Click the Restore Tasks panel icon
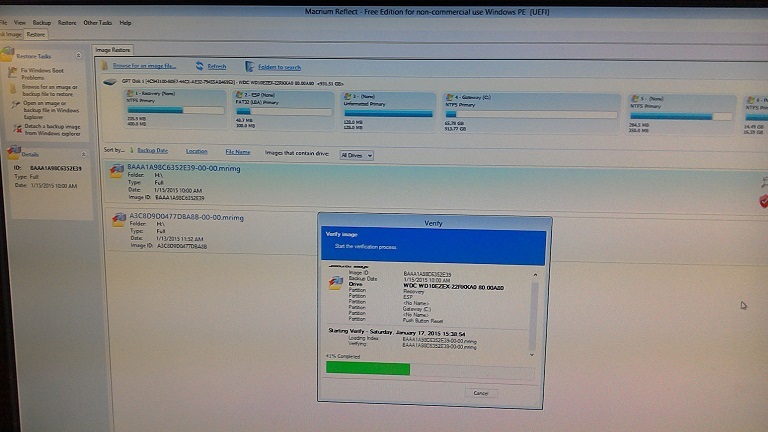This screenshot has height=432, width=768. [x=7, y=54]
